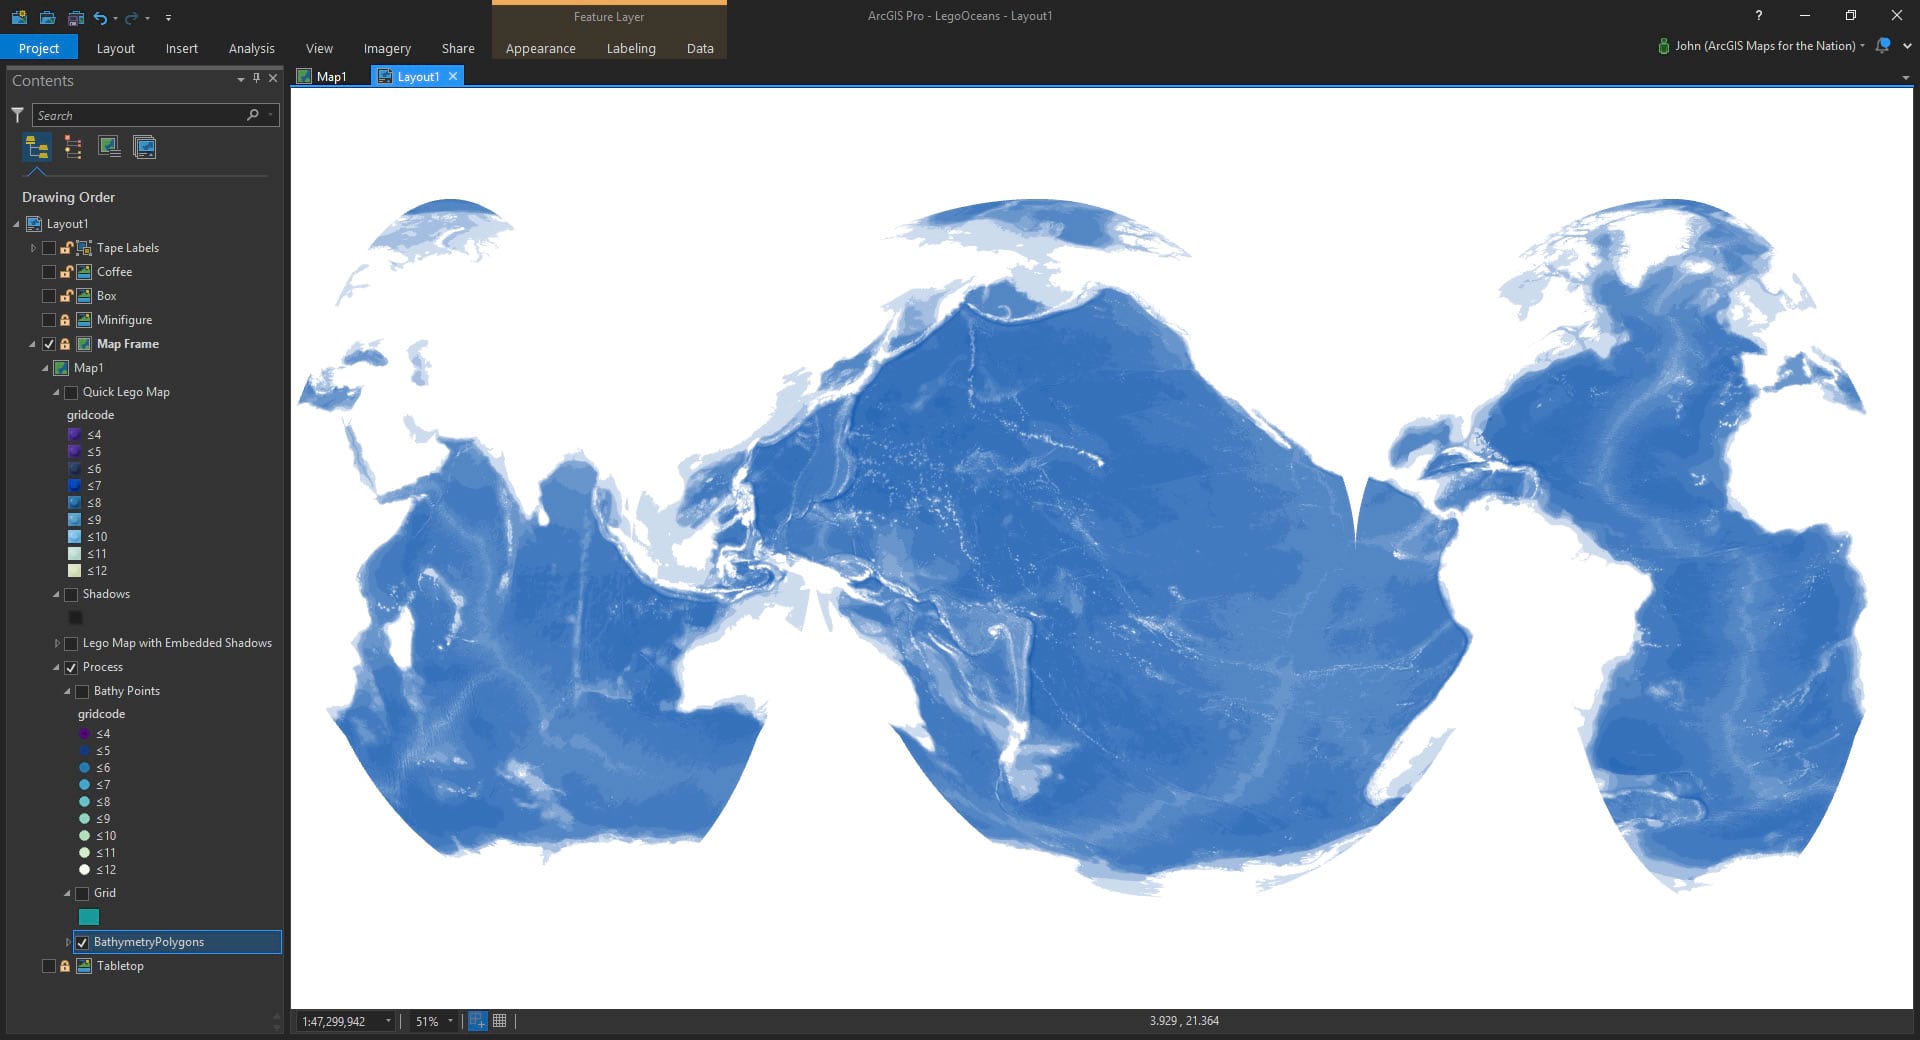Uncheck the Map Frame visibility checkbox
The height and width of the screenshot is (1040, 1920).
[48, 344]
